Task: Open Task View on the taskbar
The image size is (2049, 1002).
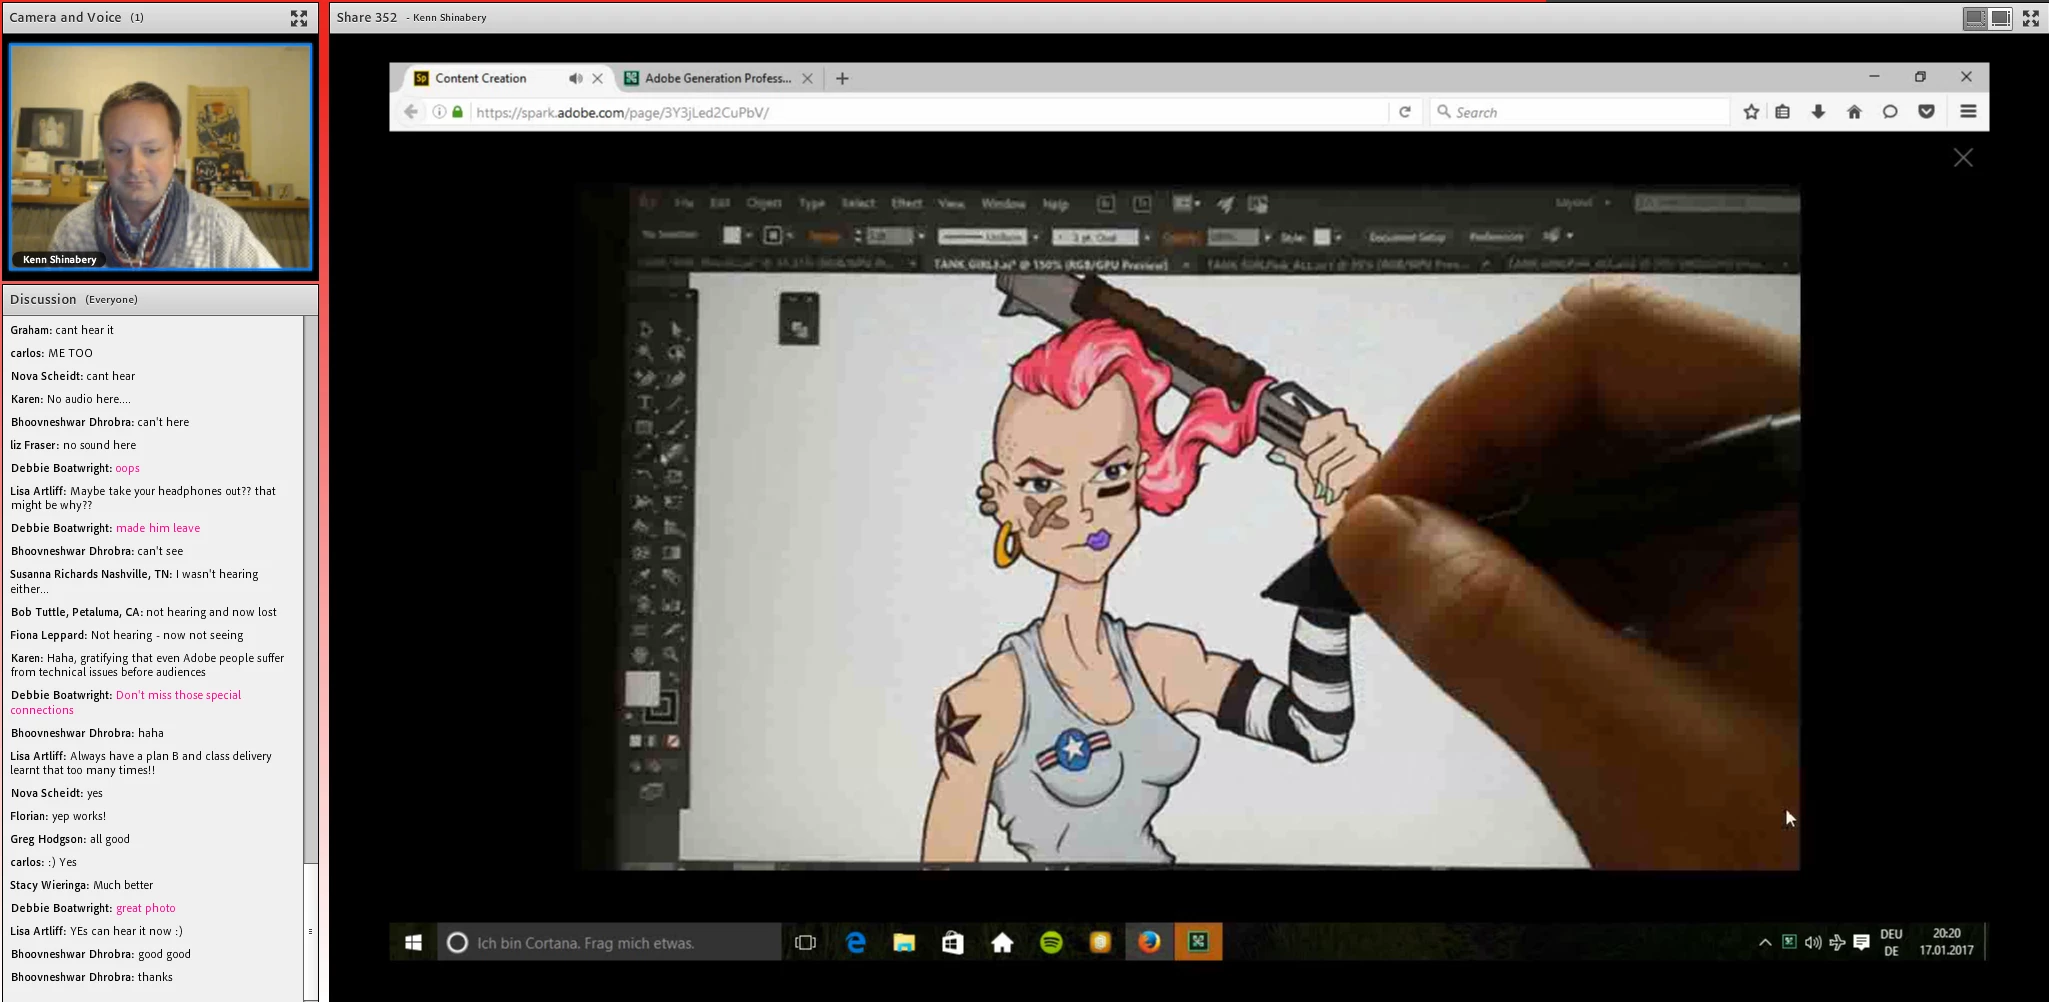Action: [x=805, y=942]
